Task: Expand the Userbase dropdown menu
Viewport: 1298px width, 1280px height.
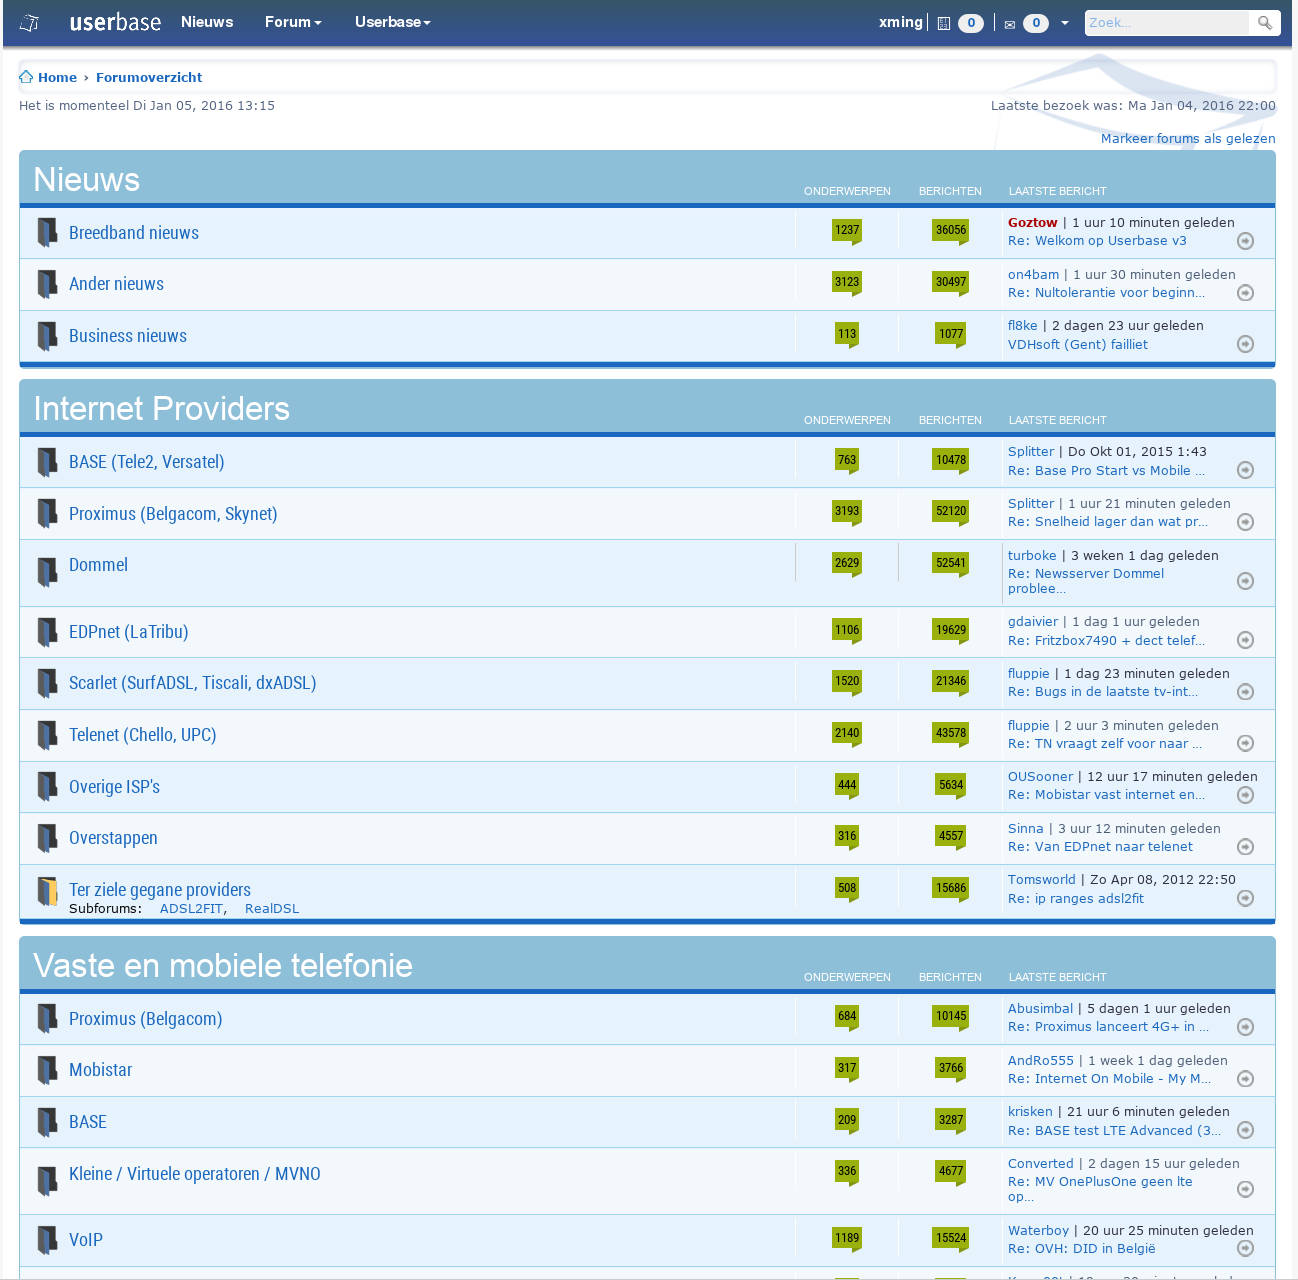Action: pos(392,22)
